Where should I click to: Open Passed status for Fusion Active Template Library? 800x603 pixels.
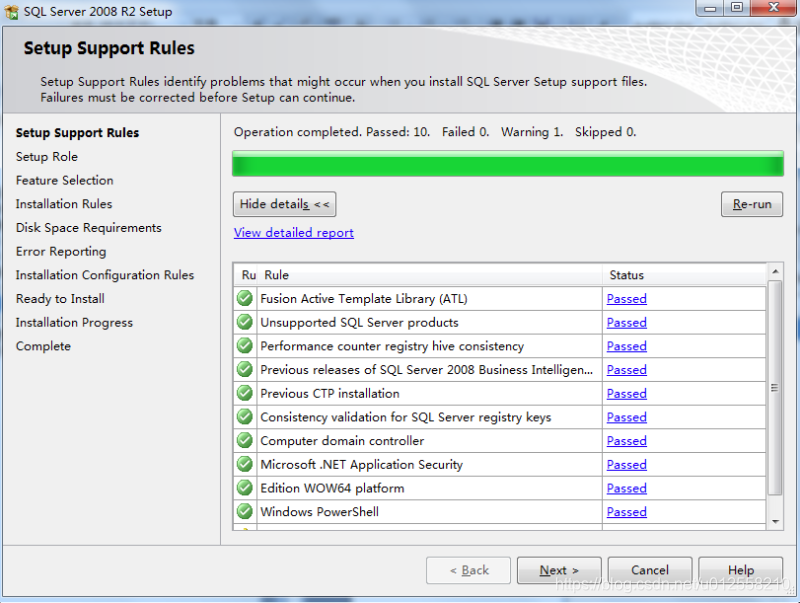click(x=627, y=299)
